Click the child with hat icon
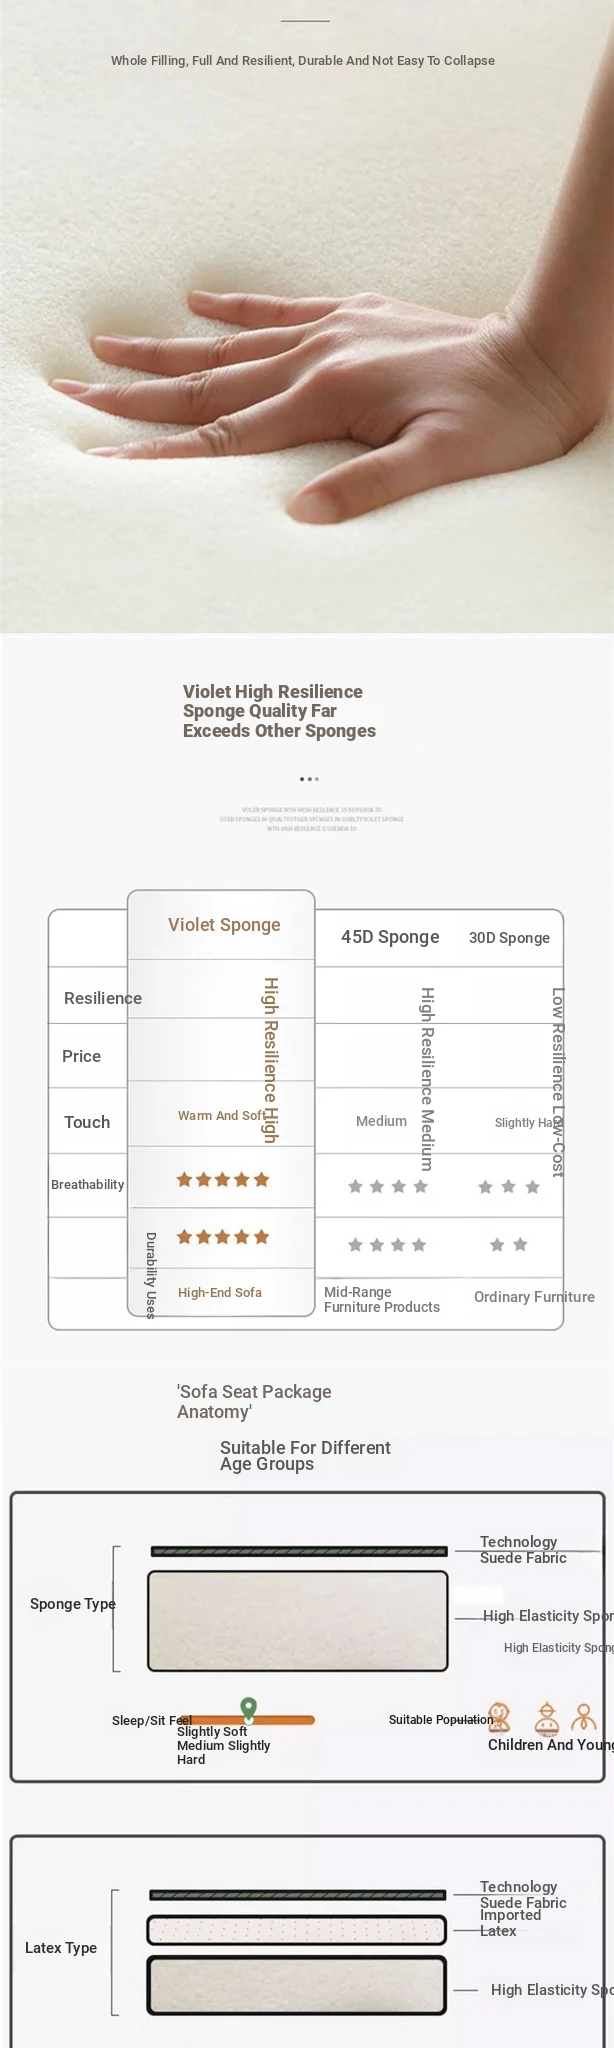 pyautogui.click(x=545, y=1717)
